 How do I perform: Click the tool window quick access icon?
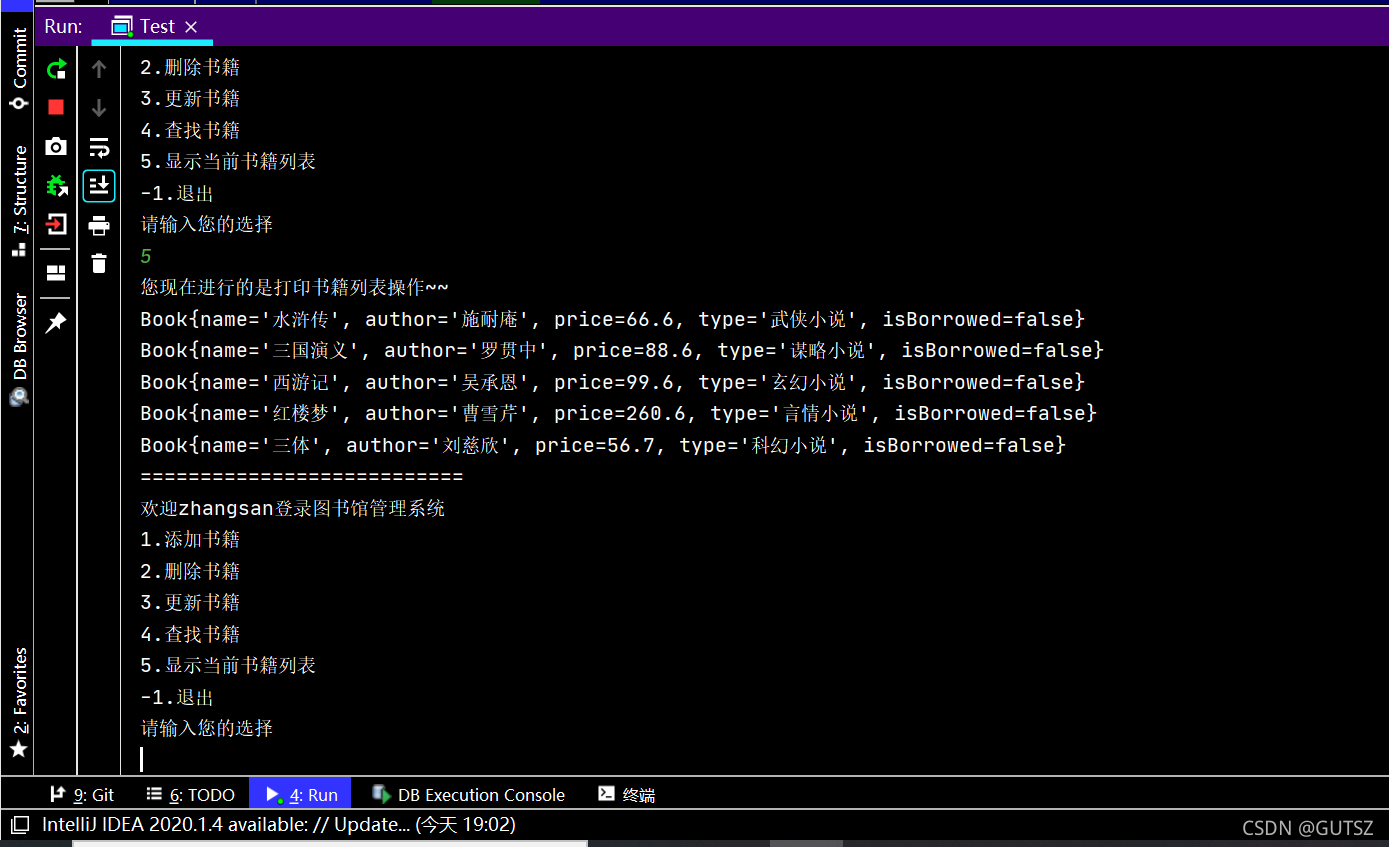(x=19, y=826)
